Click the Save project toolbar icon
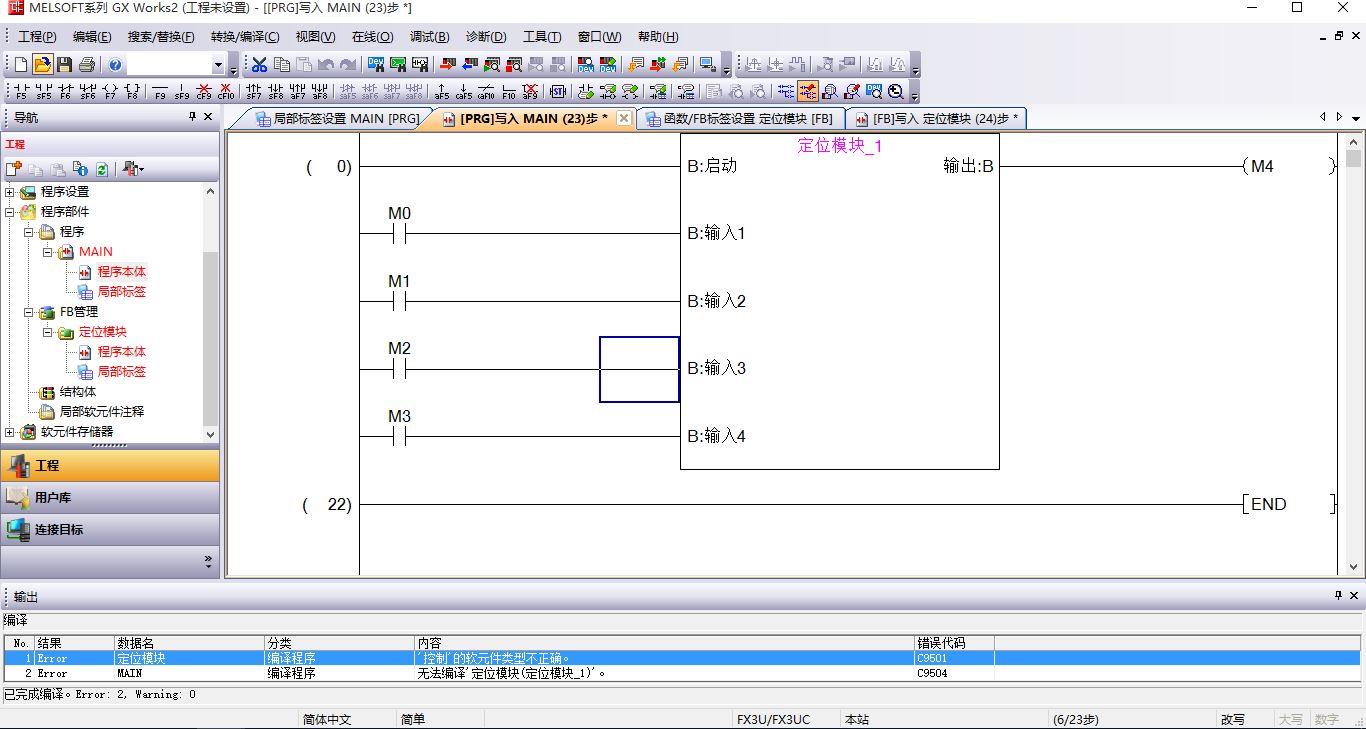Image resolution: width=1366 pixels, height=729 pixels. click(x=64, y=65)
